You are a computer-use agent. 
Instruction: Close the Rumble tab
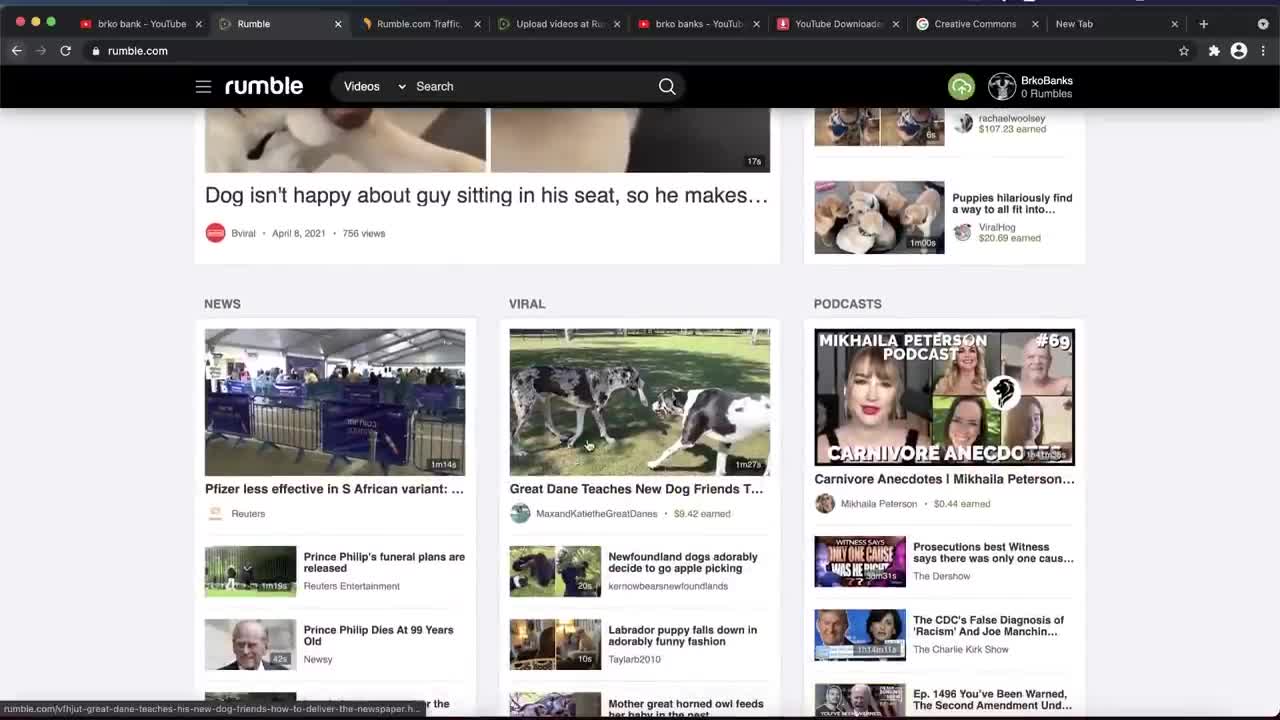(x=338, y=24)
